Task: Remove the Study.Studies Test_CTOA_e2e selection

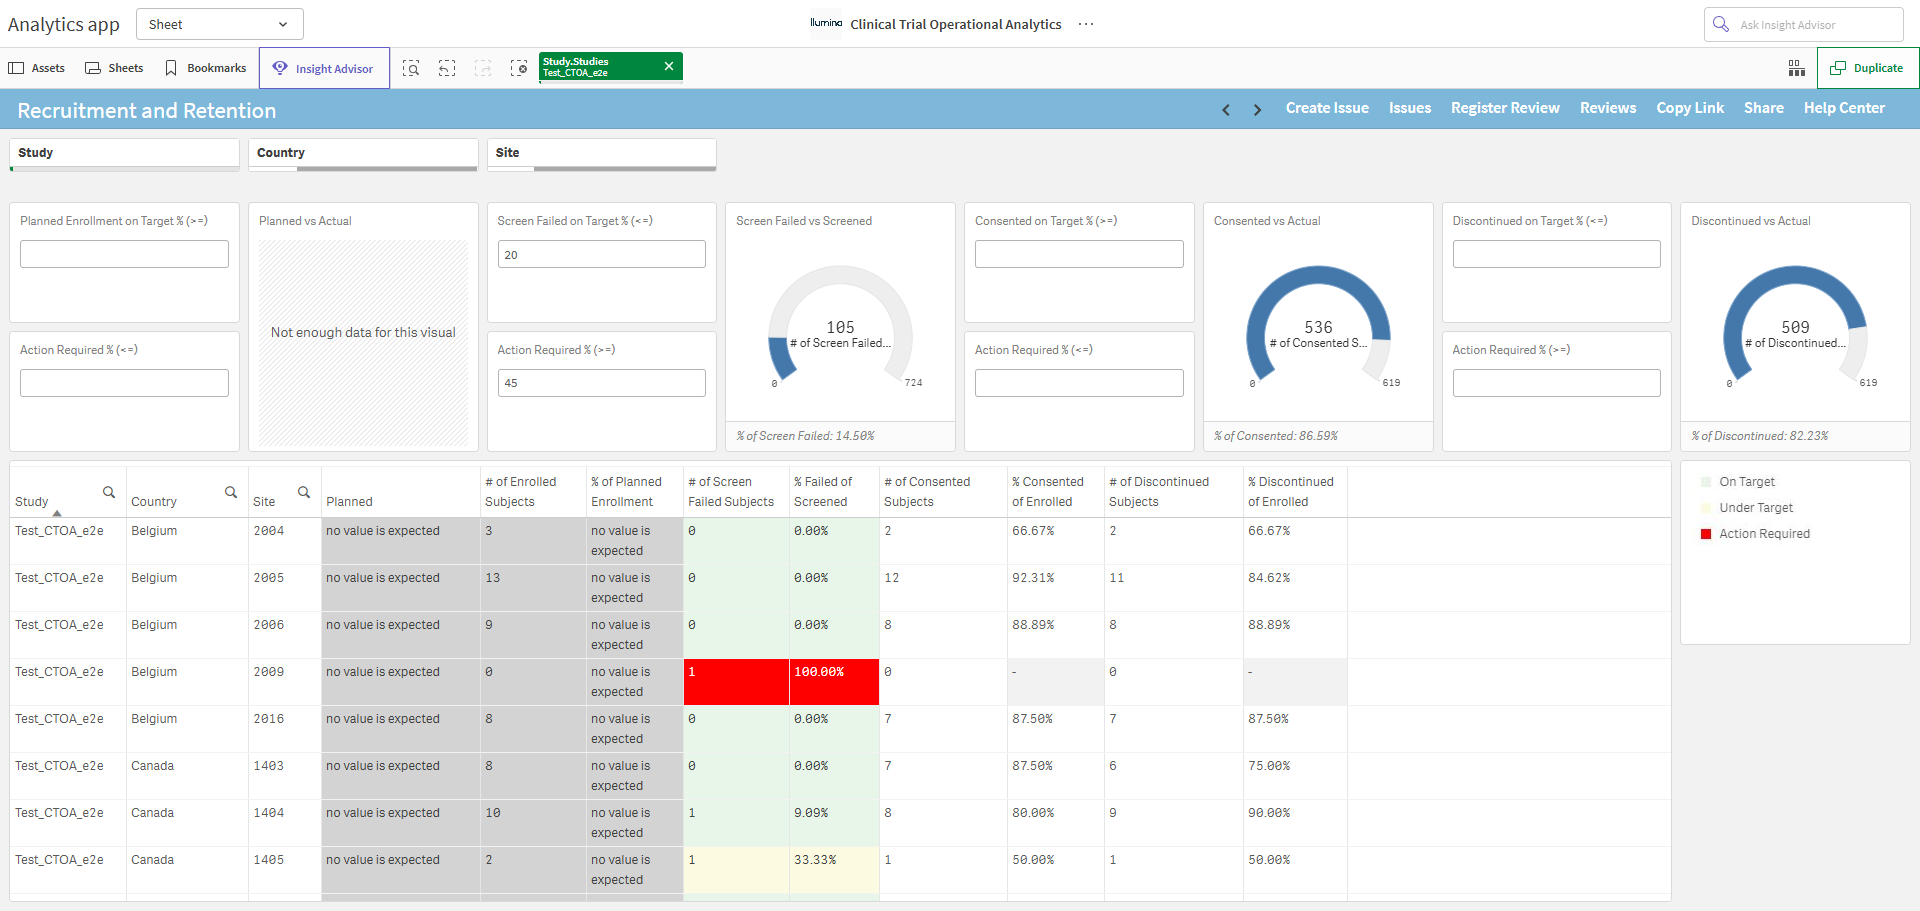Action: coord(669,66)
